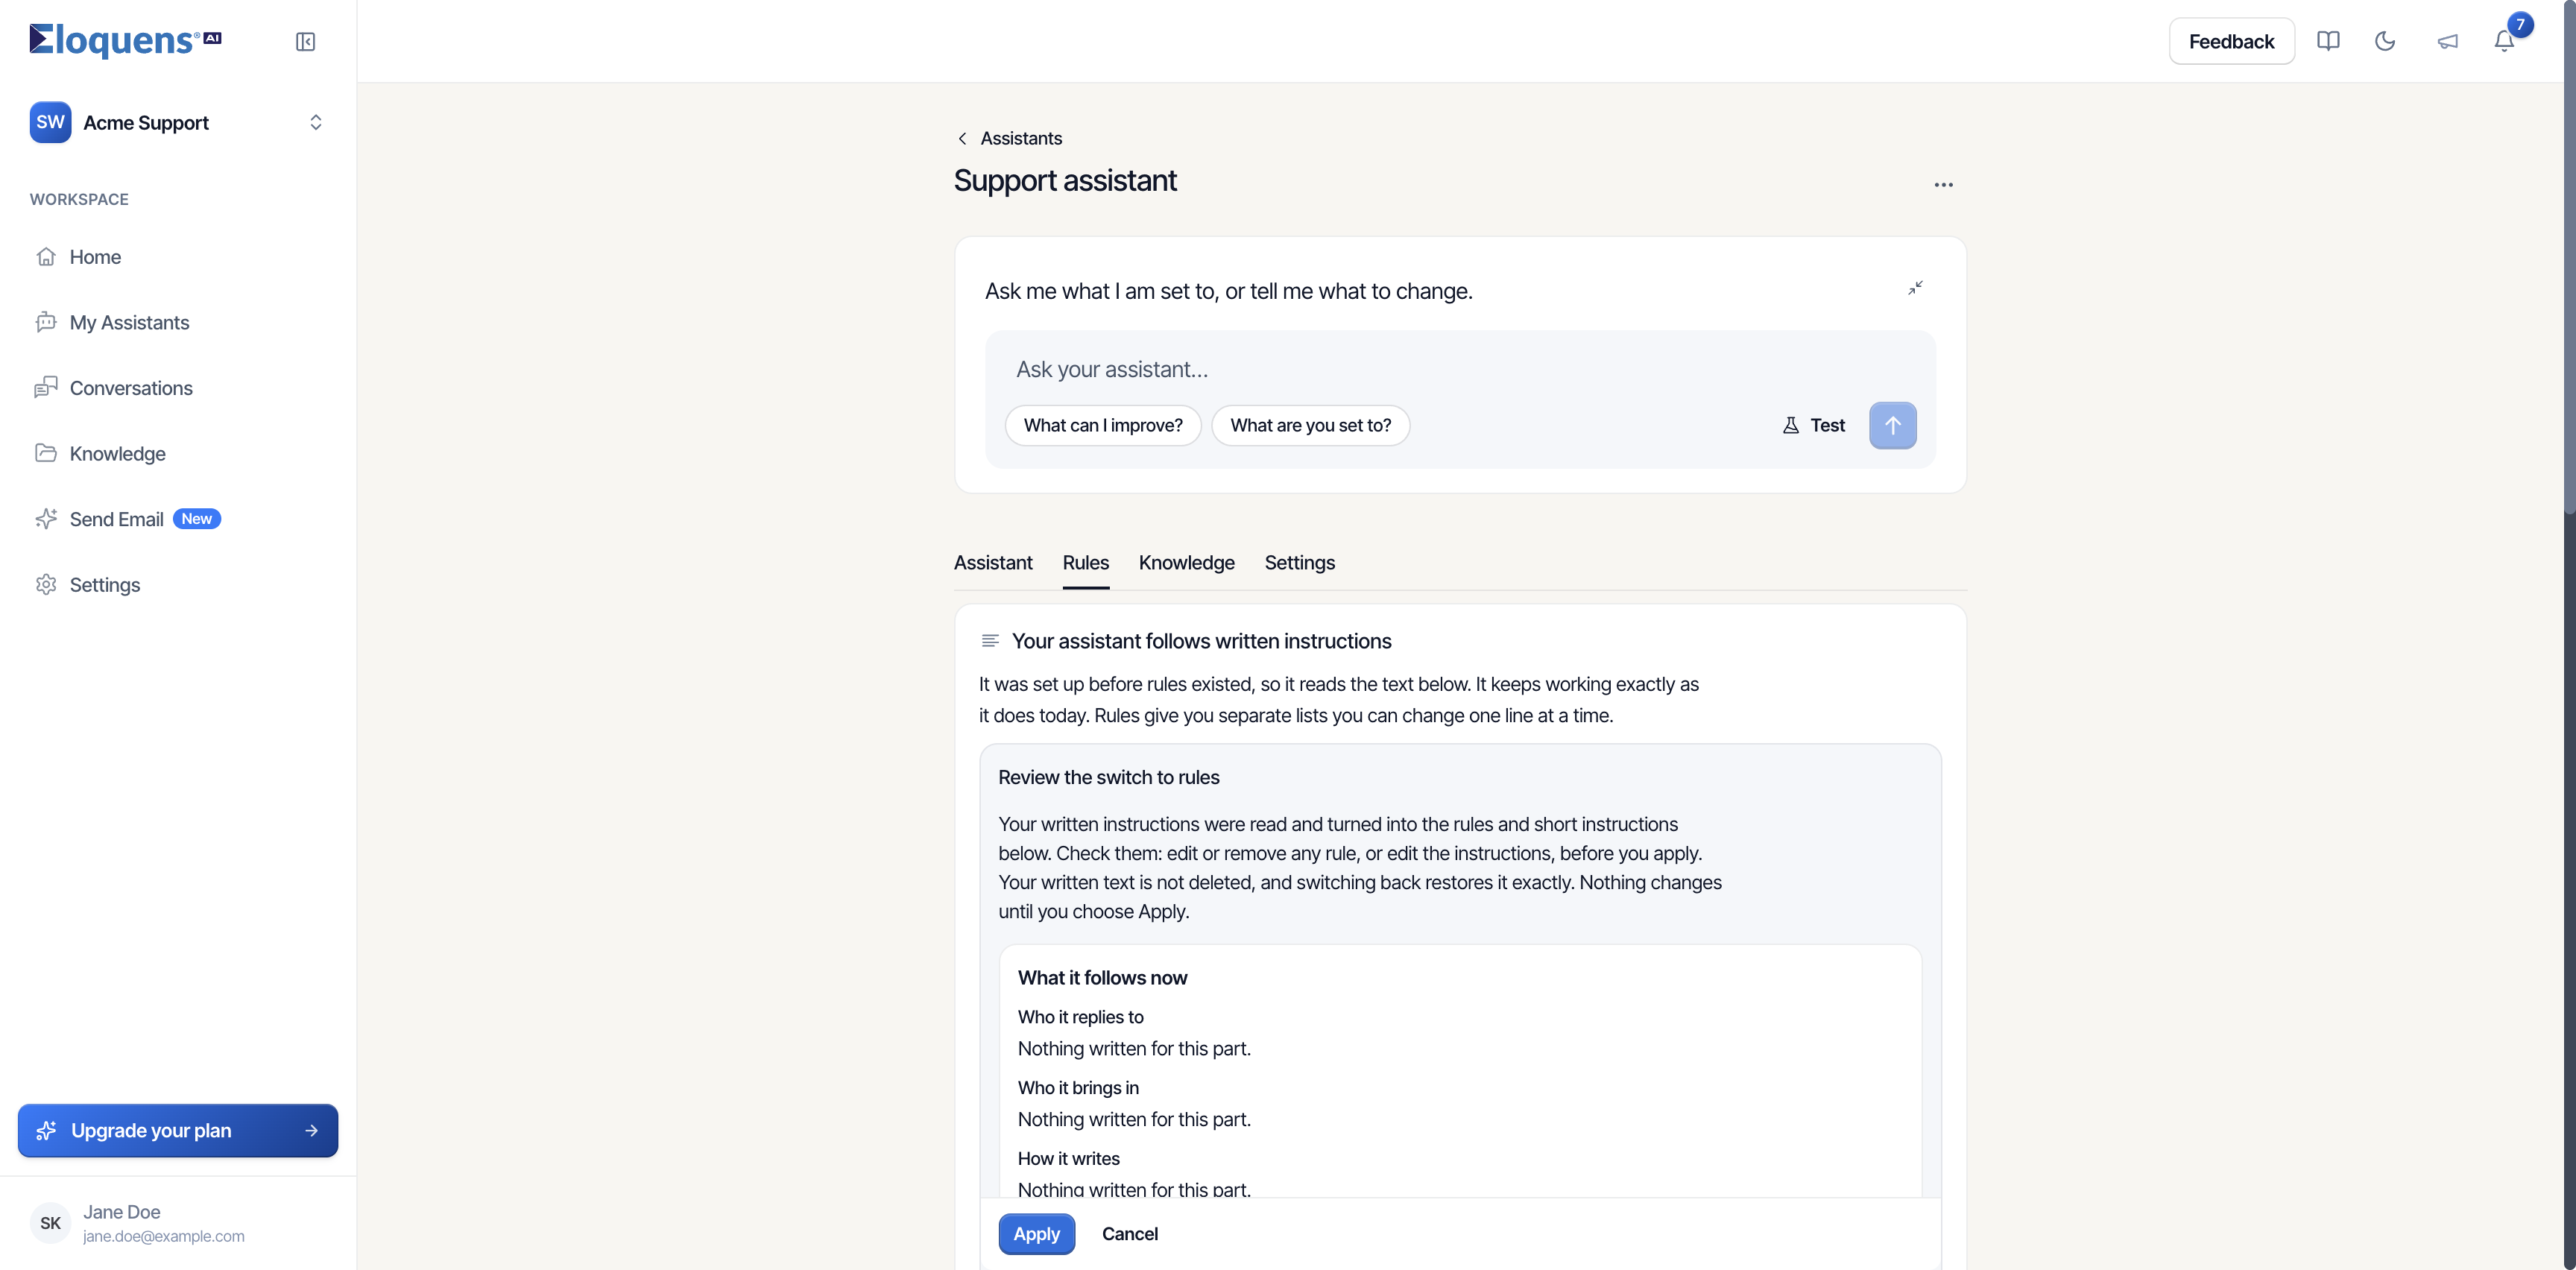Open the documentation book icon

pyautogui.click(x=2328, y=41)
